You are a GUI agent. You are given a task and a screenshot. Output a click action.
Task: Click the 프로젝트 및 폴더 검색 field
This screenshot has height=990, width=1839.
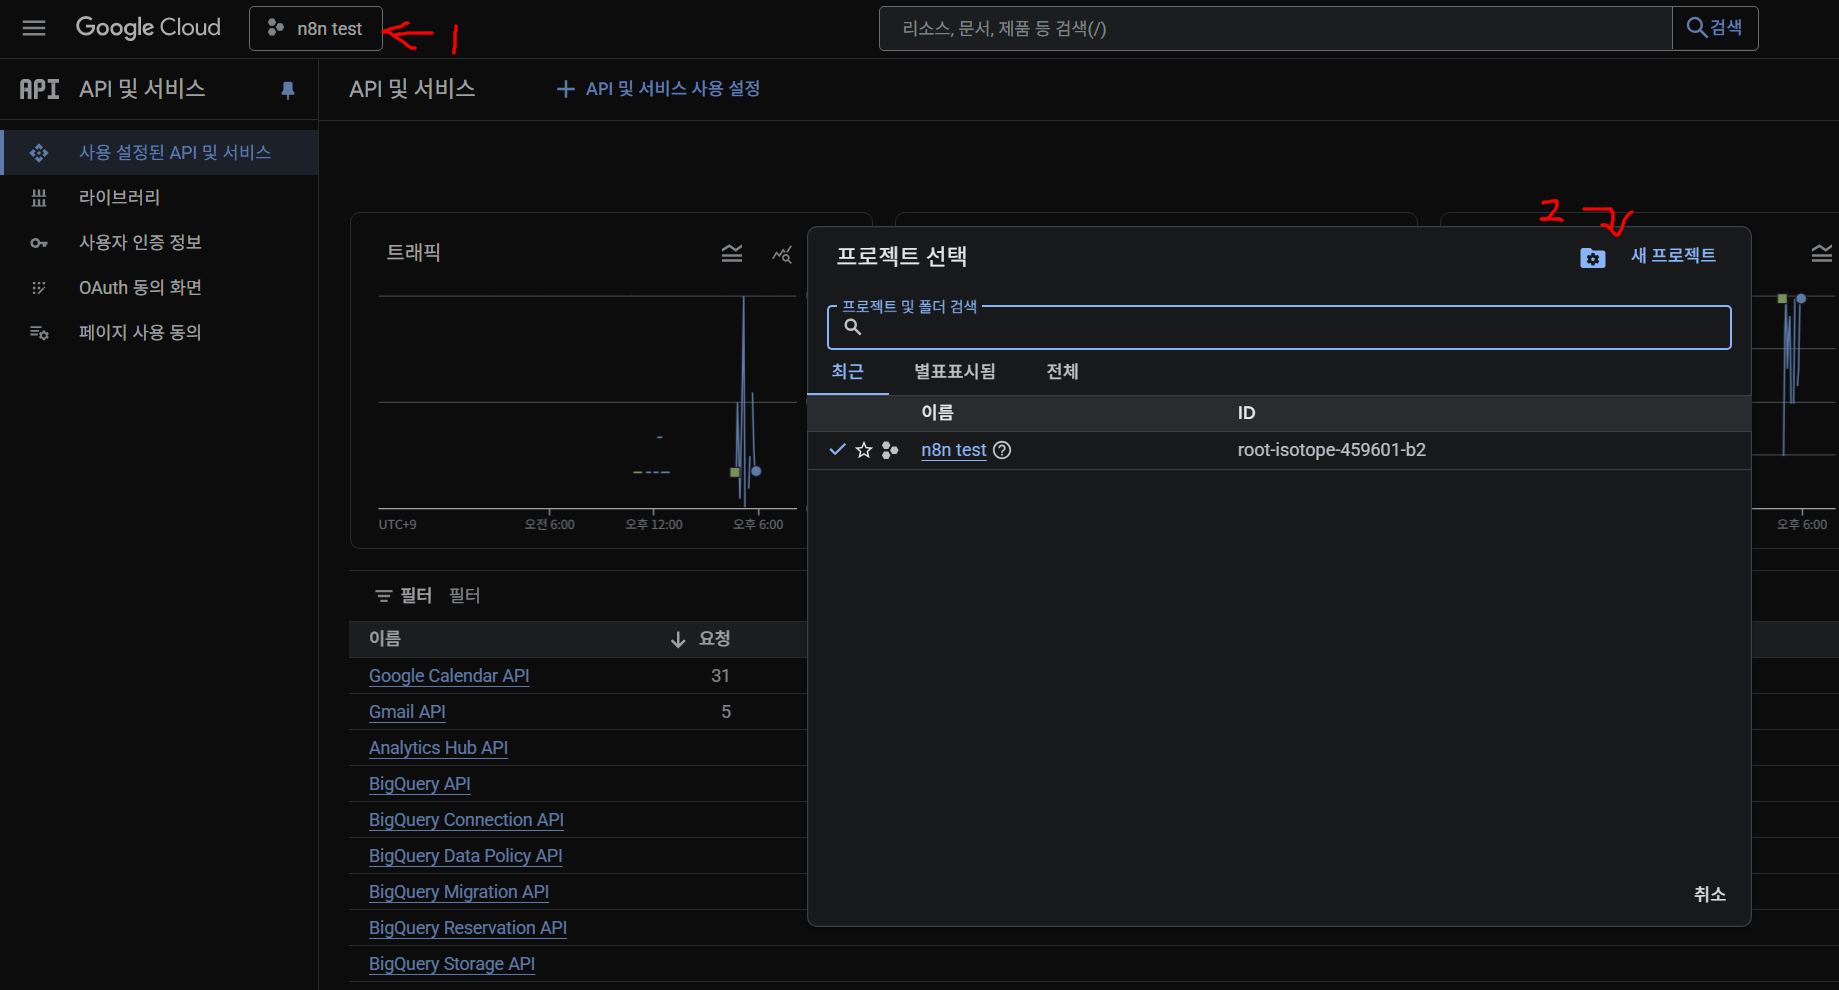click(1279, 327)
